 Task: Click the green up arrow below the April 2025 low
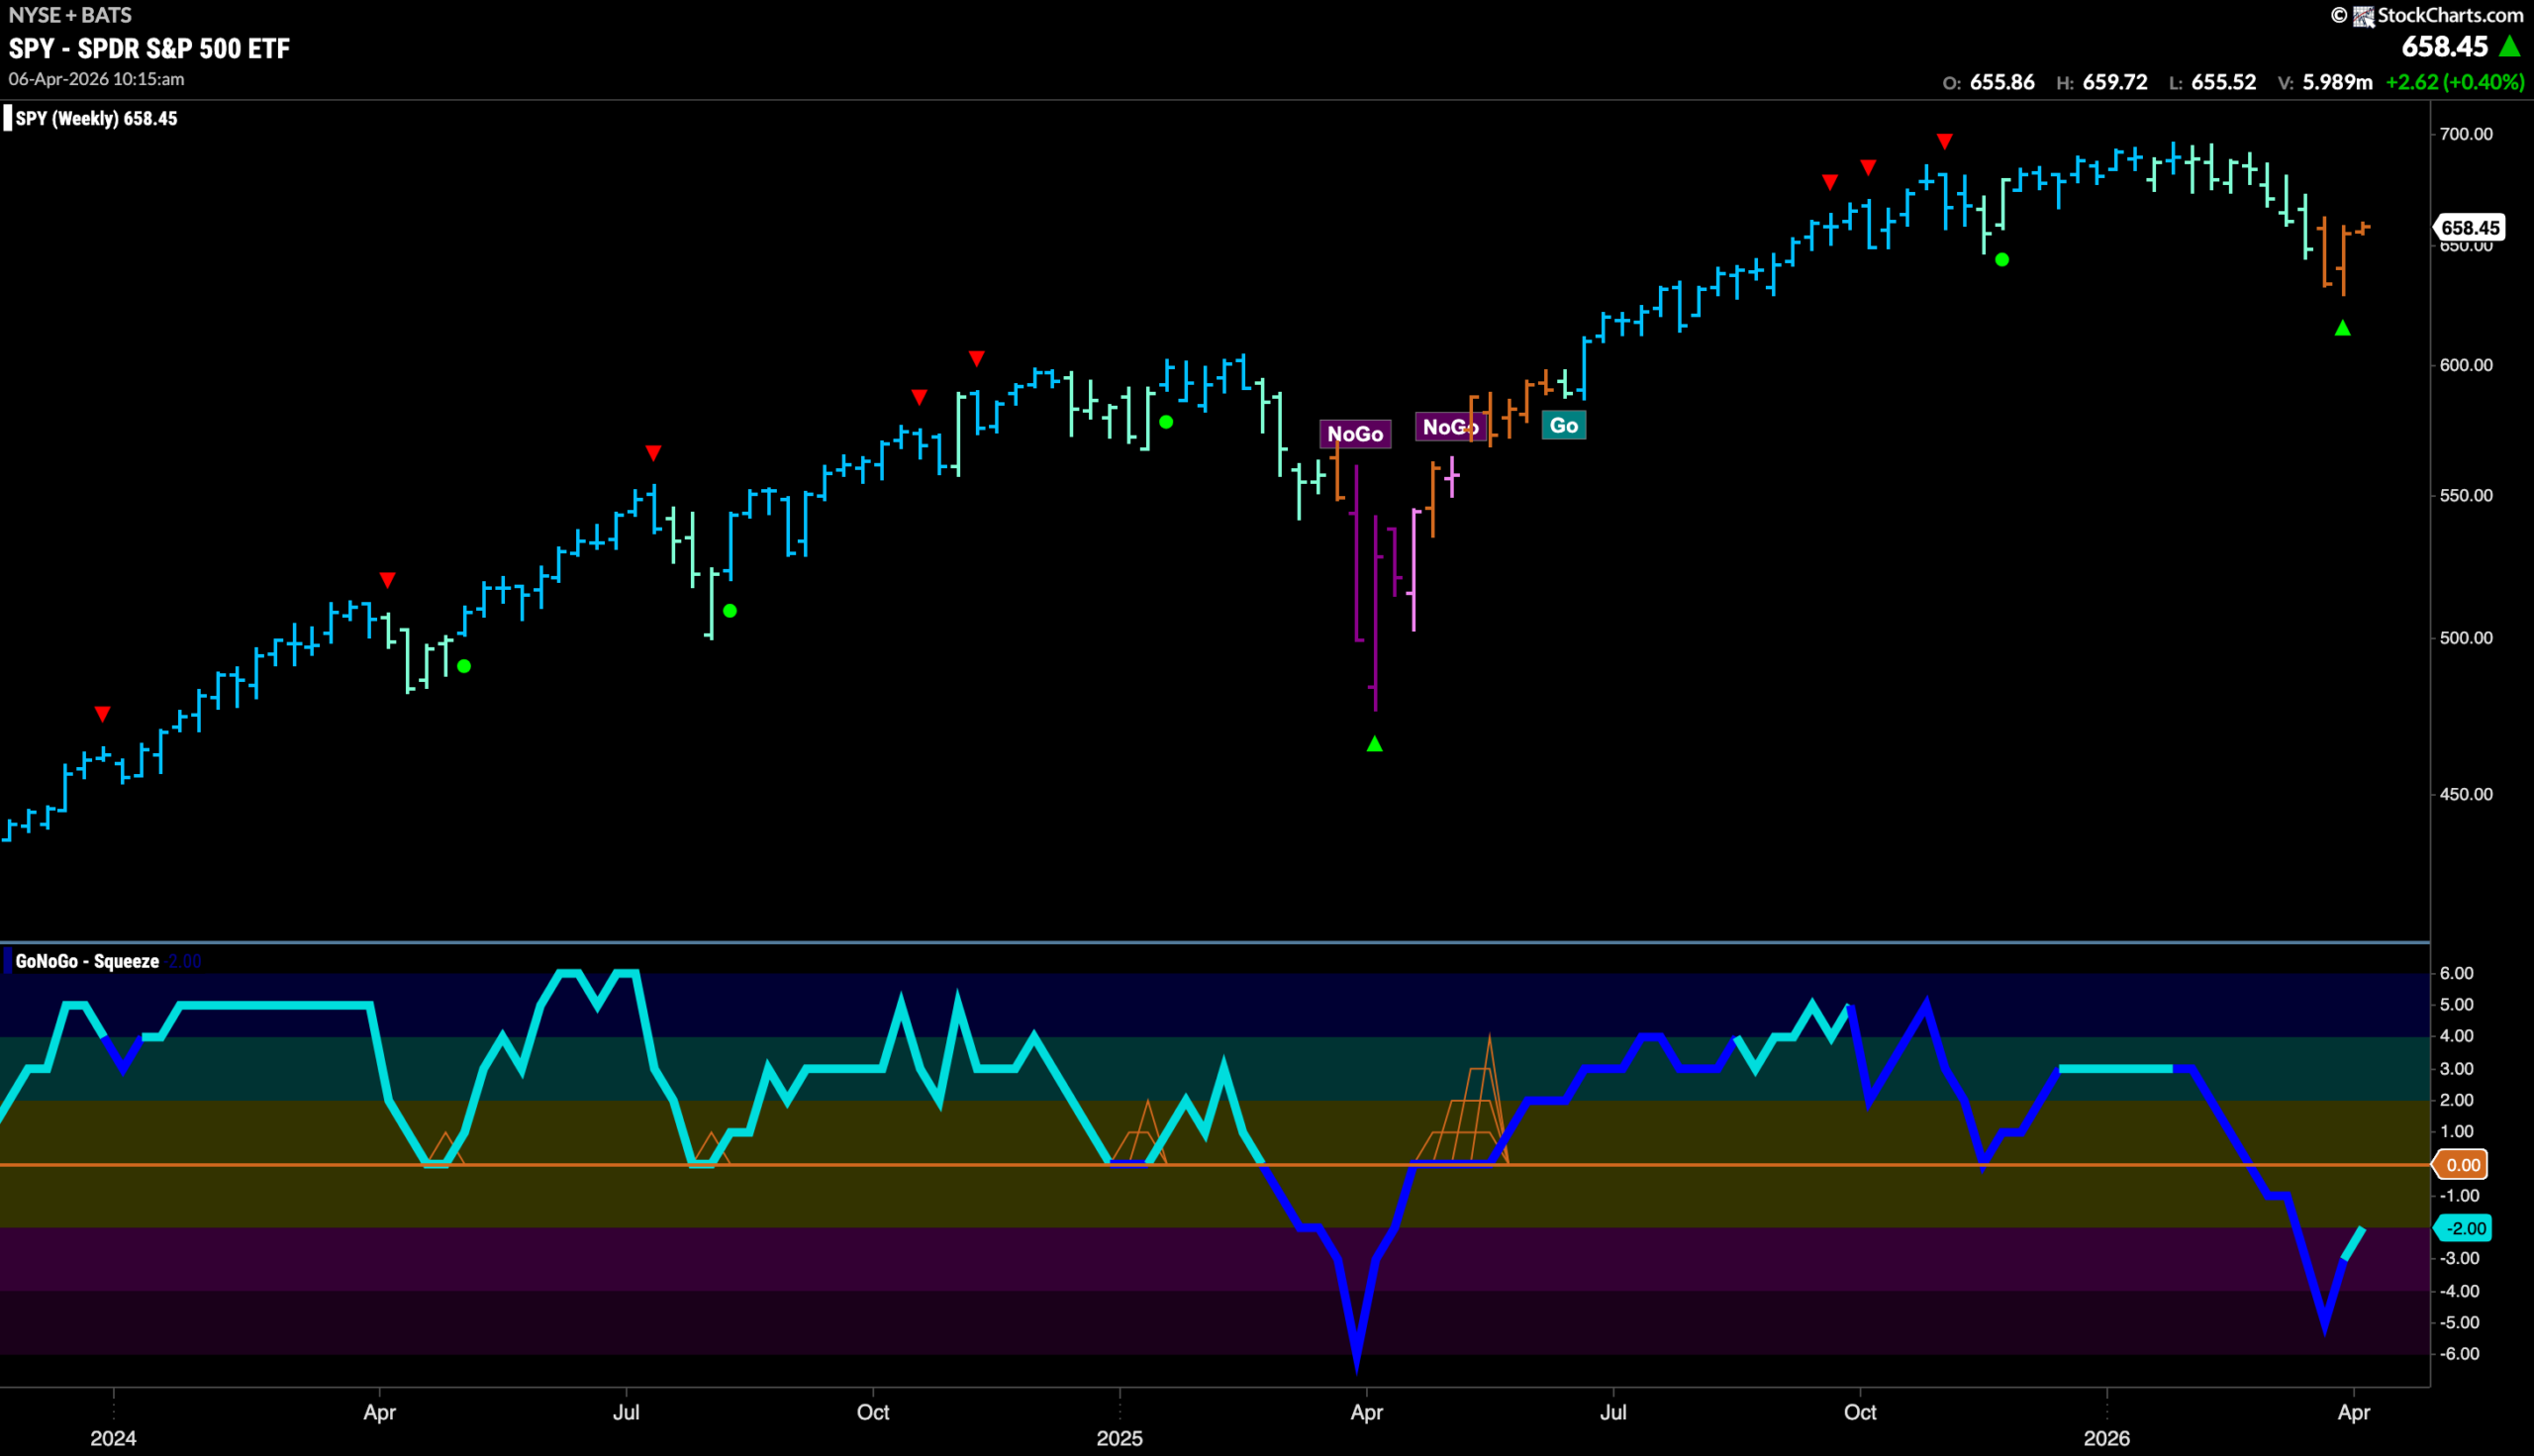(x=1375, y=744)
